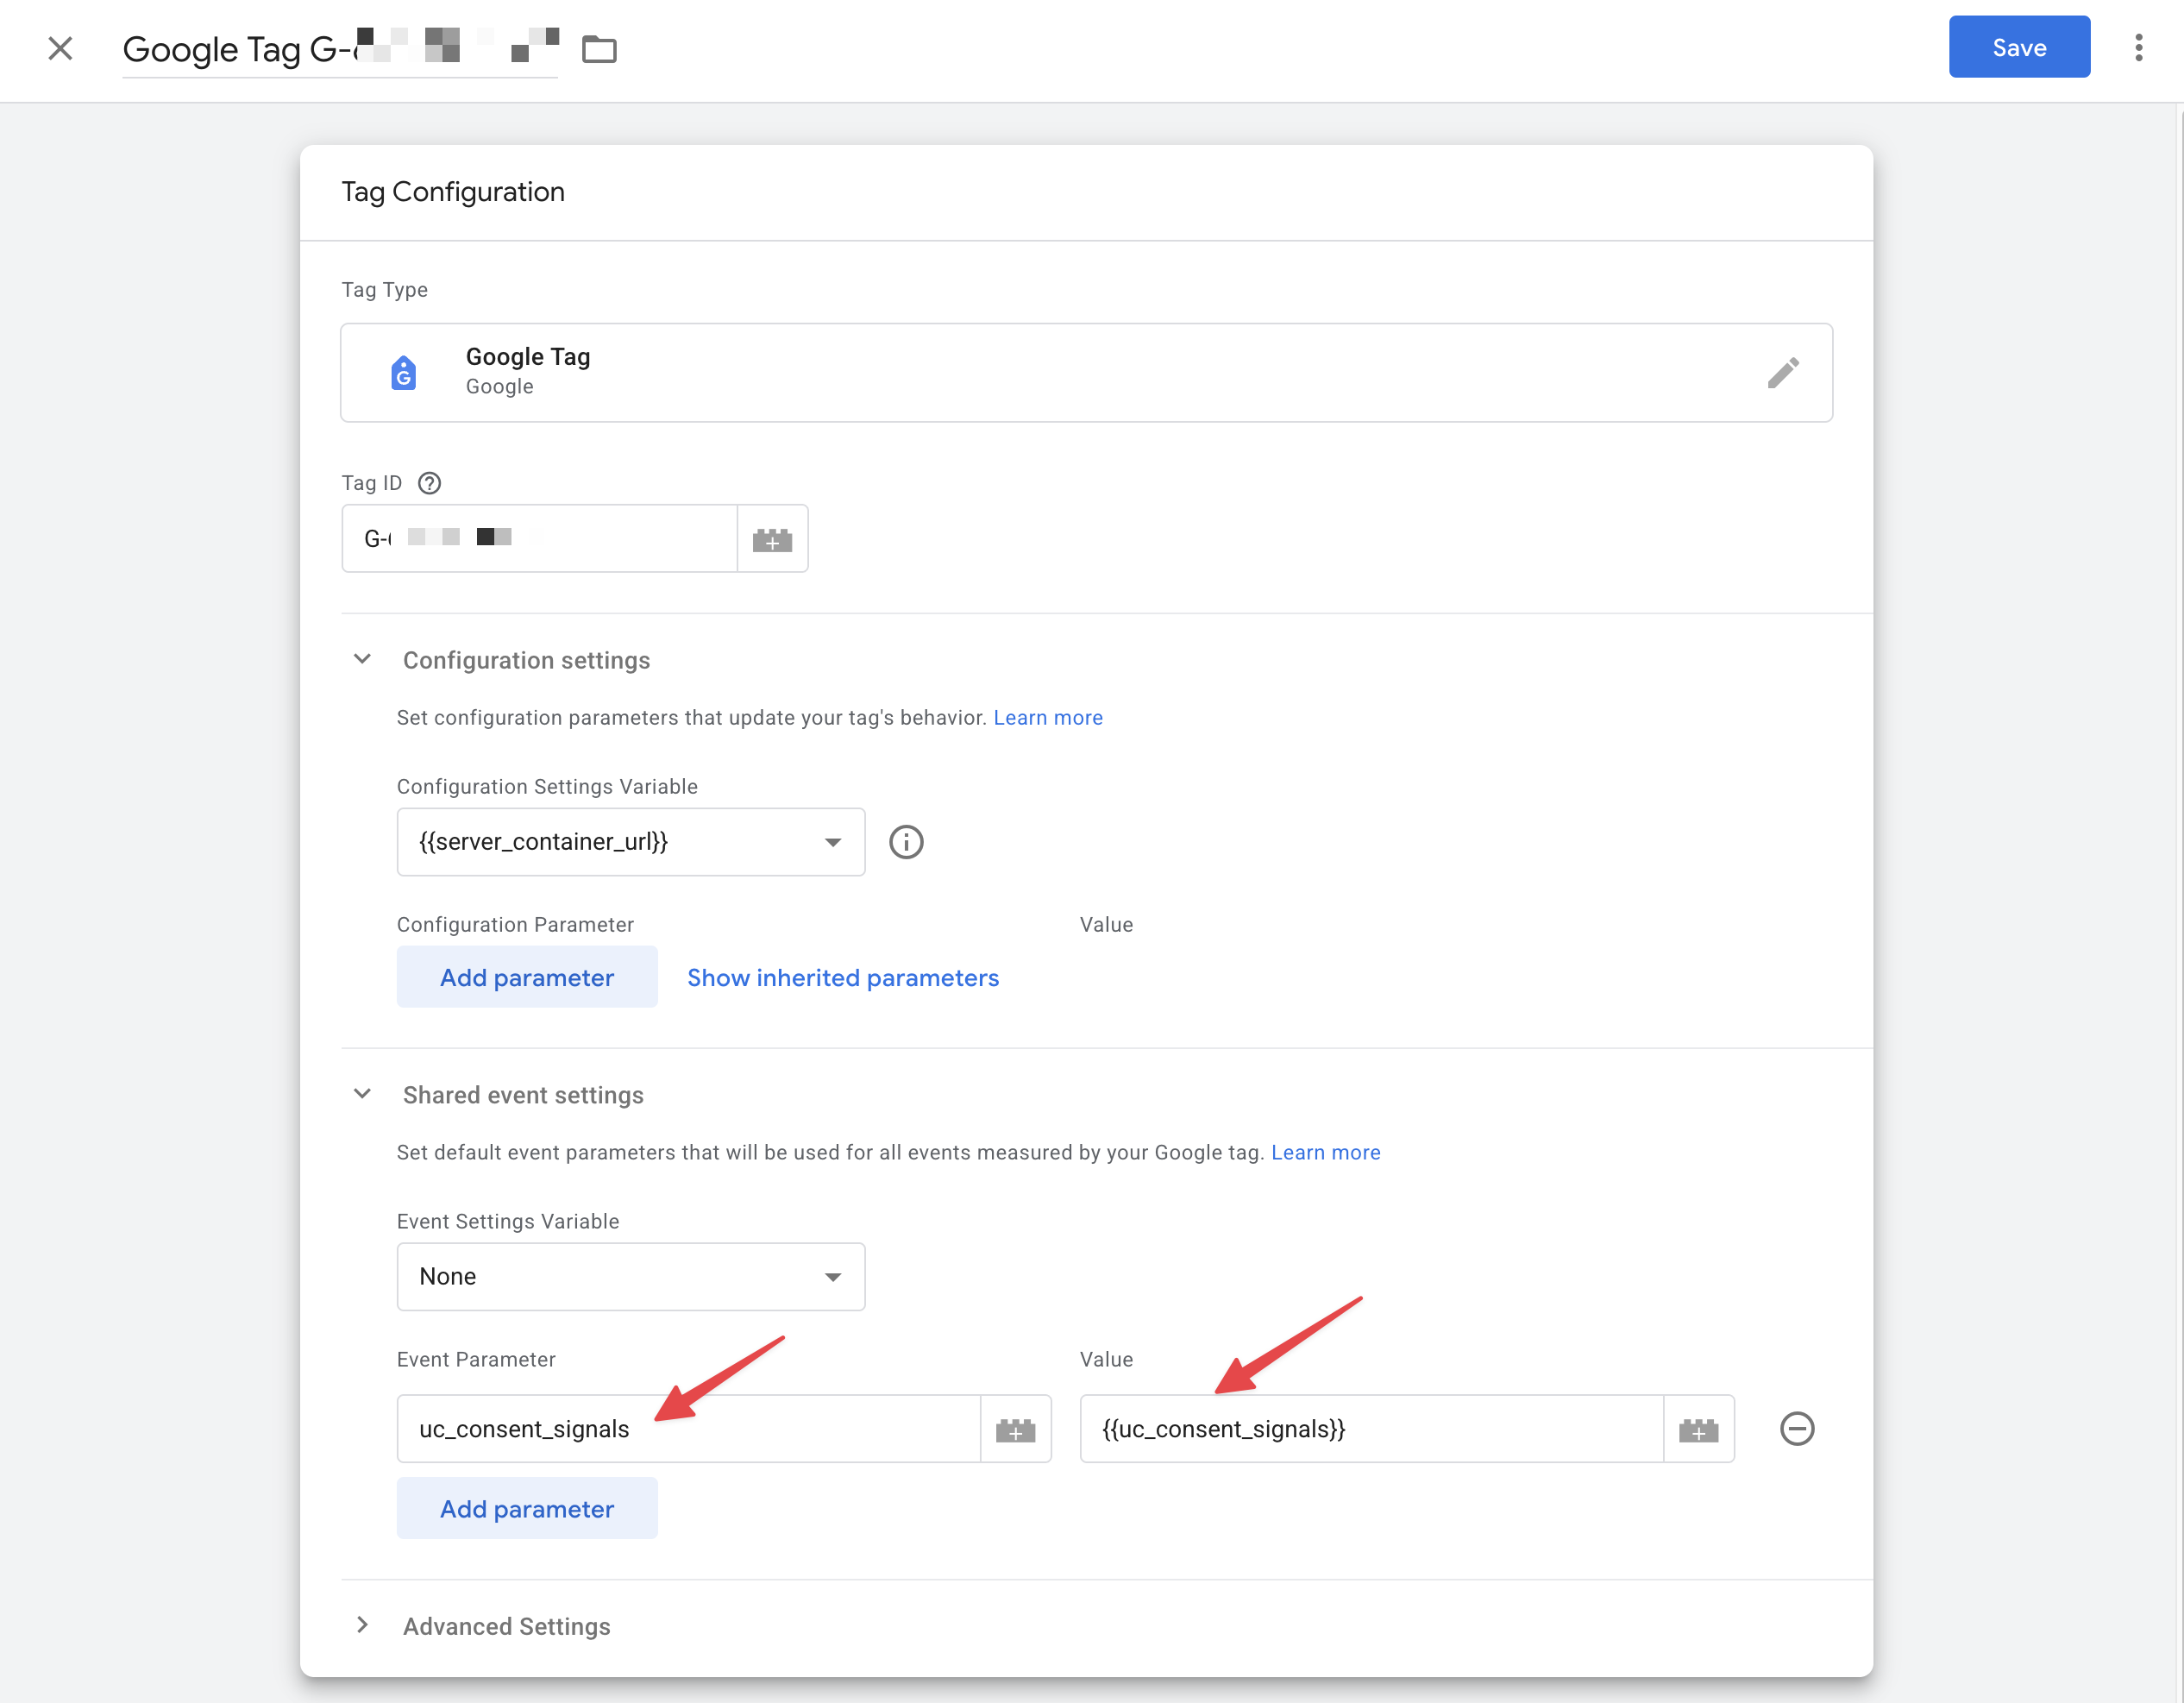Image resolution: width=2184 pixels, height=1703 pixels.
Task: Click the Shared event settings heading text
Action: click(523, 1095)
